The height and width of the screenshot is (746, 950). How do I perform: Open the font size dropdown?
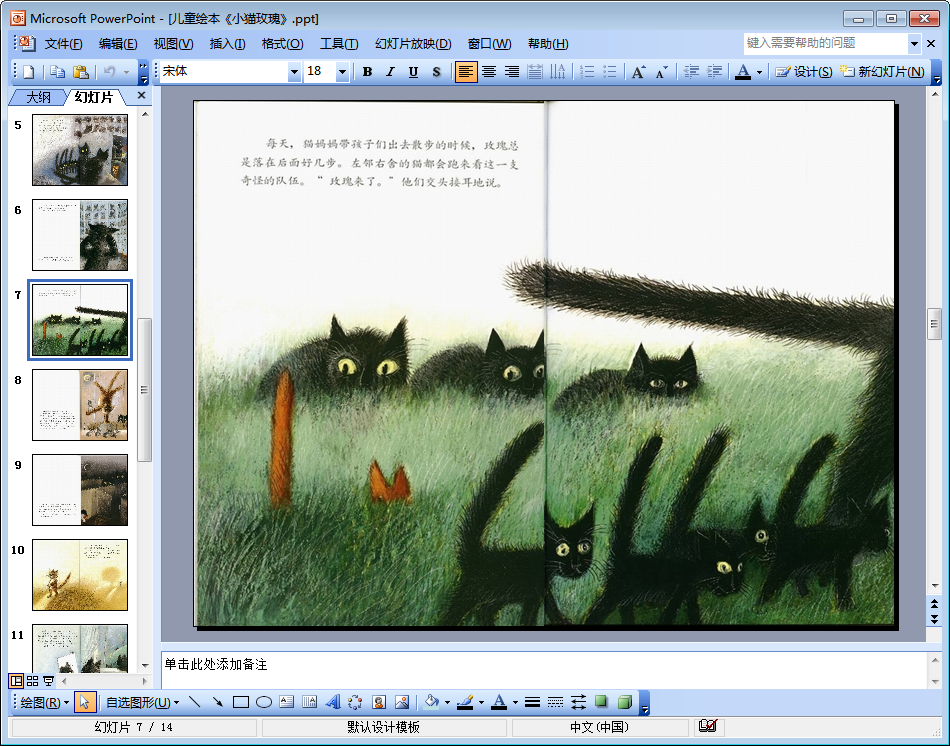click(342, 72)
